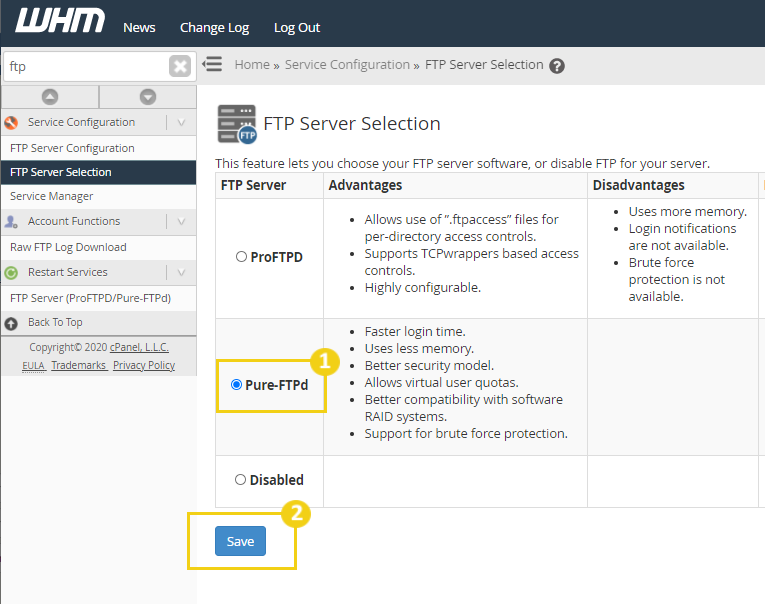The width and height of the screenshot is (765, 604).
Task: Click the Service Configuration section header
Action: pyautogui.click(x=99, y=122)
